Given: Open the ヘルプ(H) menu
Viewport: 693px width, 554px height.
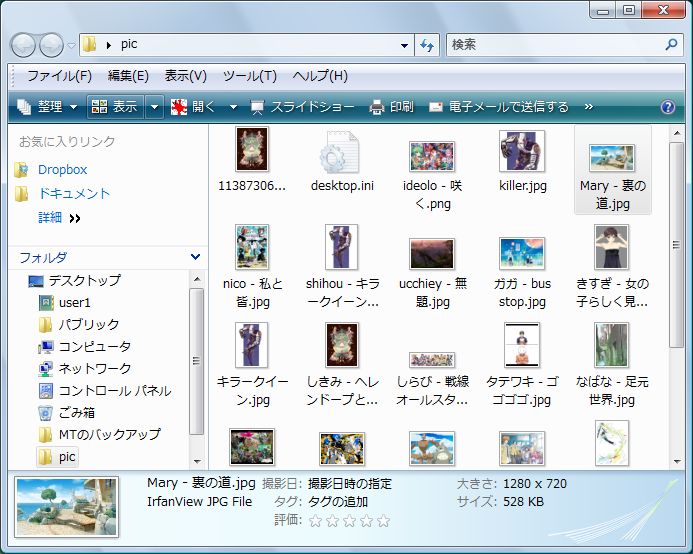Looking at the screenshot, I should click(320, 76).
